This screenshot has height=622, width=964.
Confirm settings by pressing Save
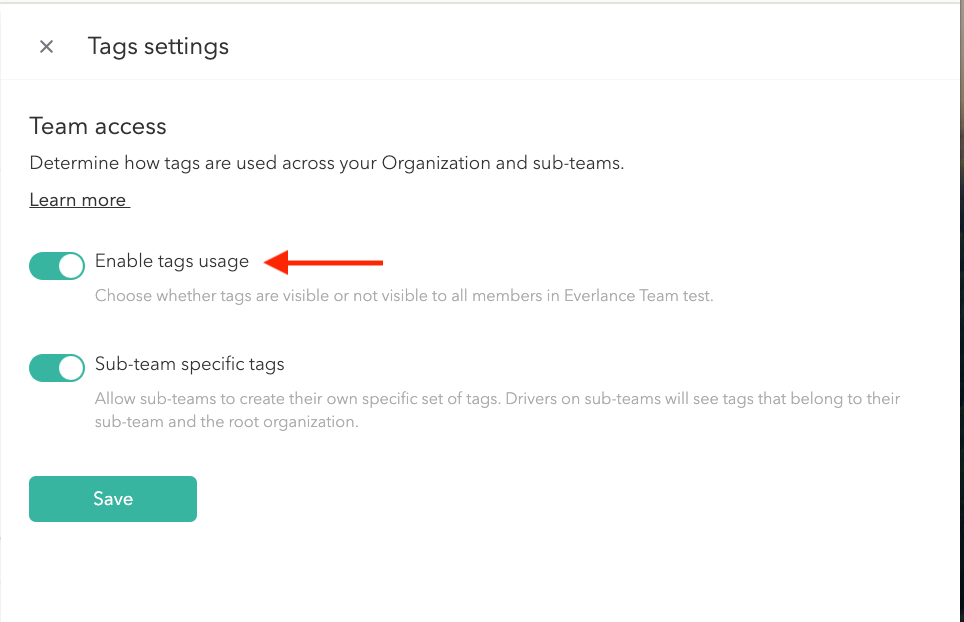click(112, 498)
